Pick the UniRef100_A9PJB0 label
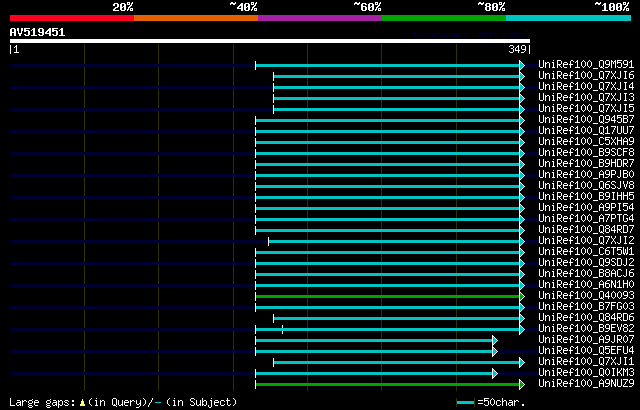Screen dimensions: 640x410 (586, 175)
